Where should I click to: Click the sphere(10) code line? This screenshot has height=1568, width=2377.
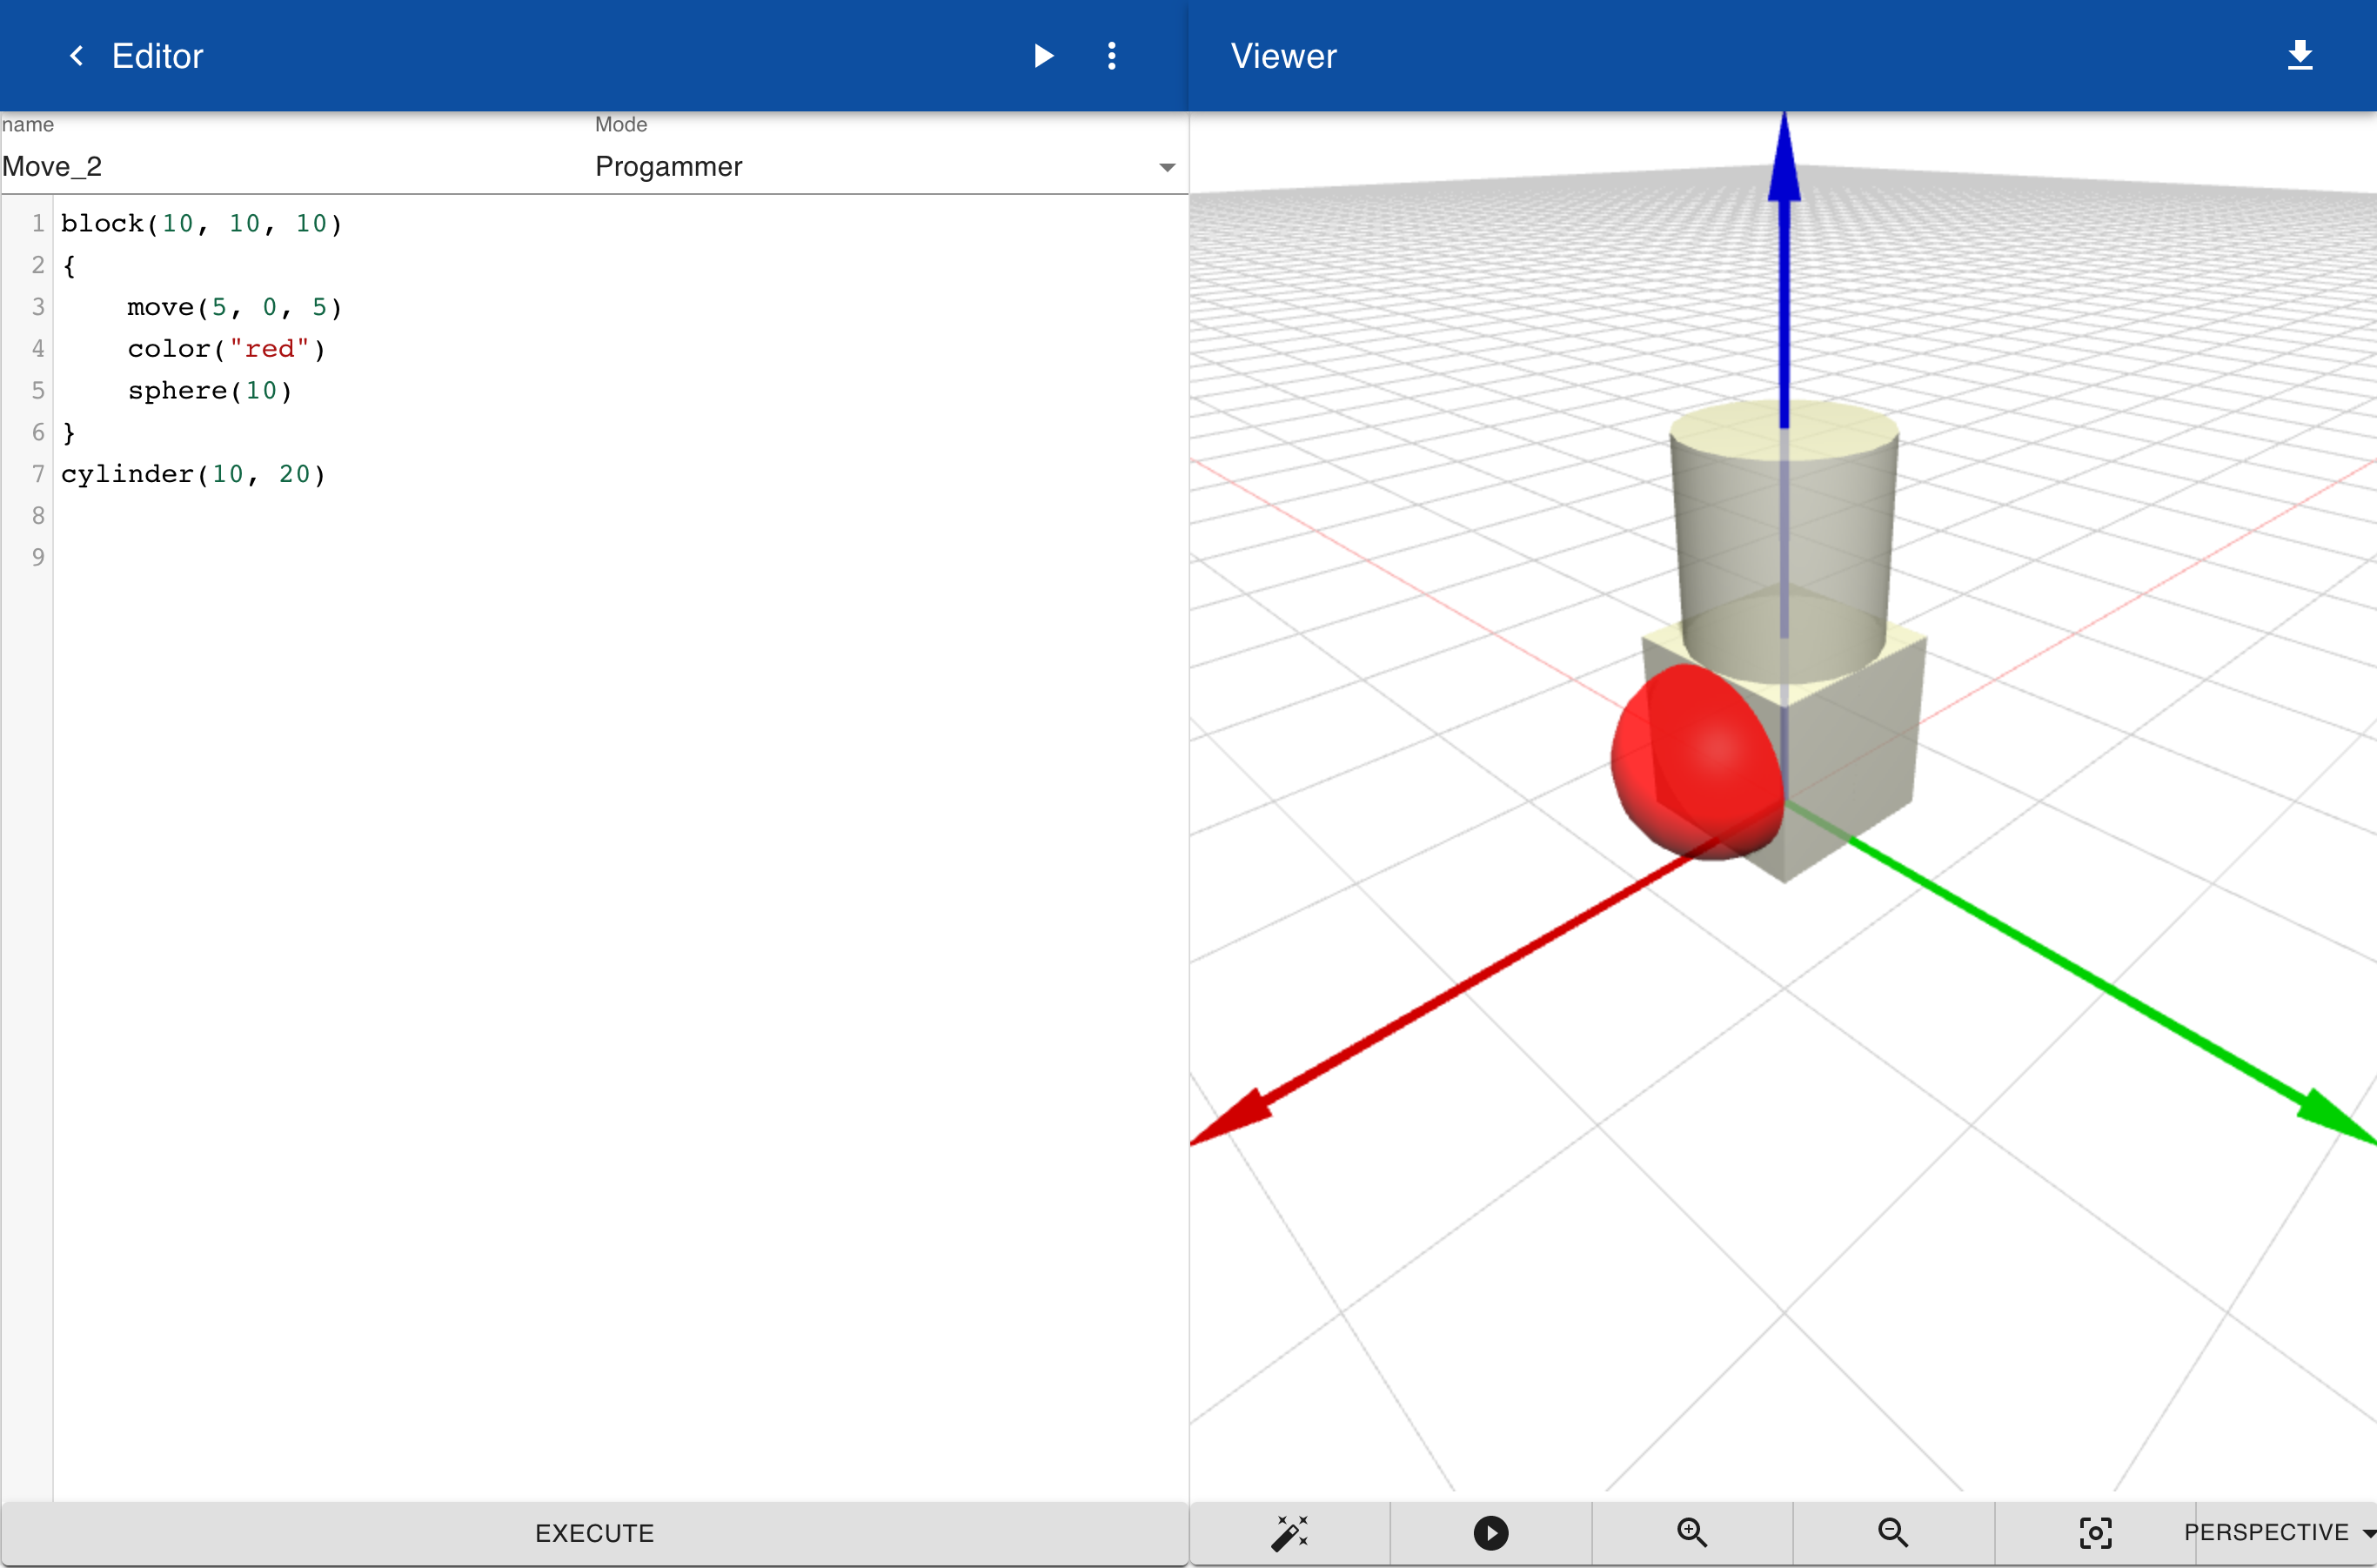210,391
